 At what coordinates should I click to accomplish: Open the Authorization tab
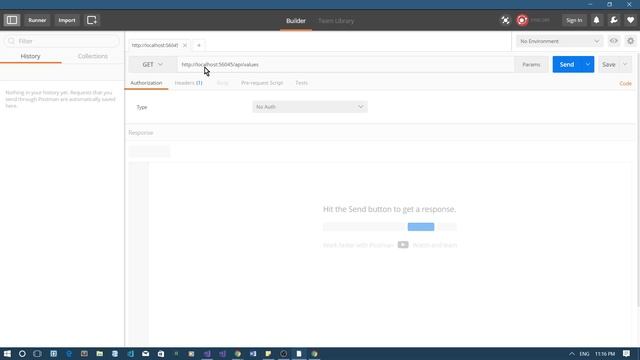(146, 83)
